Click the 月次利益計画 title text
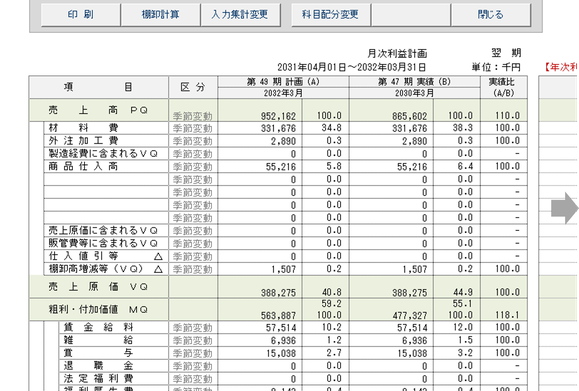 point(397,54)
